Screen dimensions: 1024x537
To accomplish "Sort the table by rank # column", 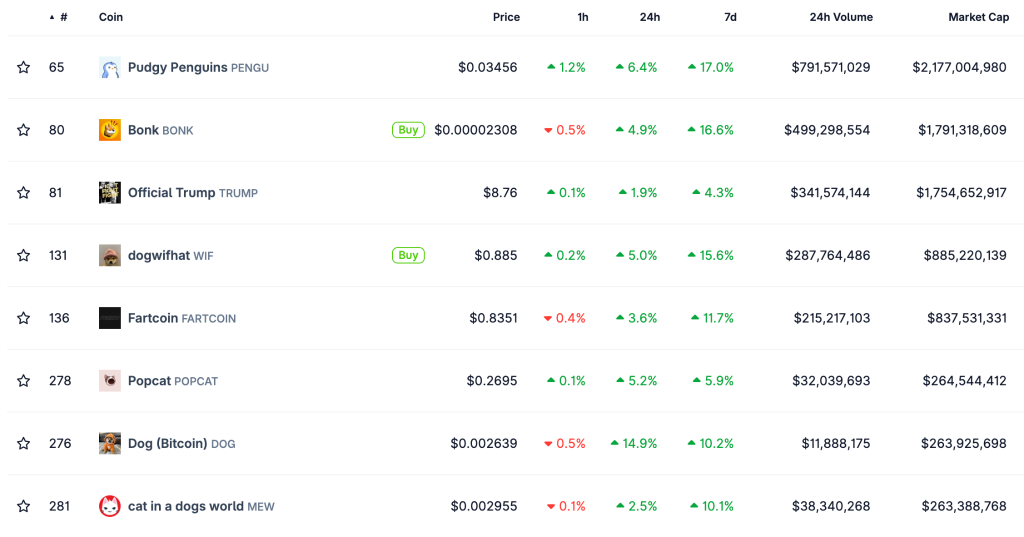I will (63, 17).
